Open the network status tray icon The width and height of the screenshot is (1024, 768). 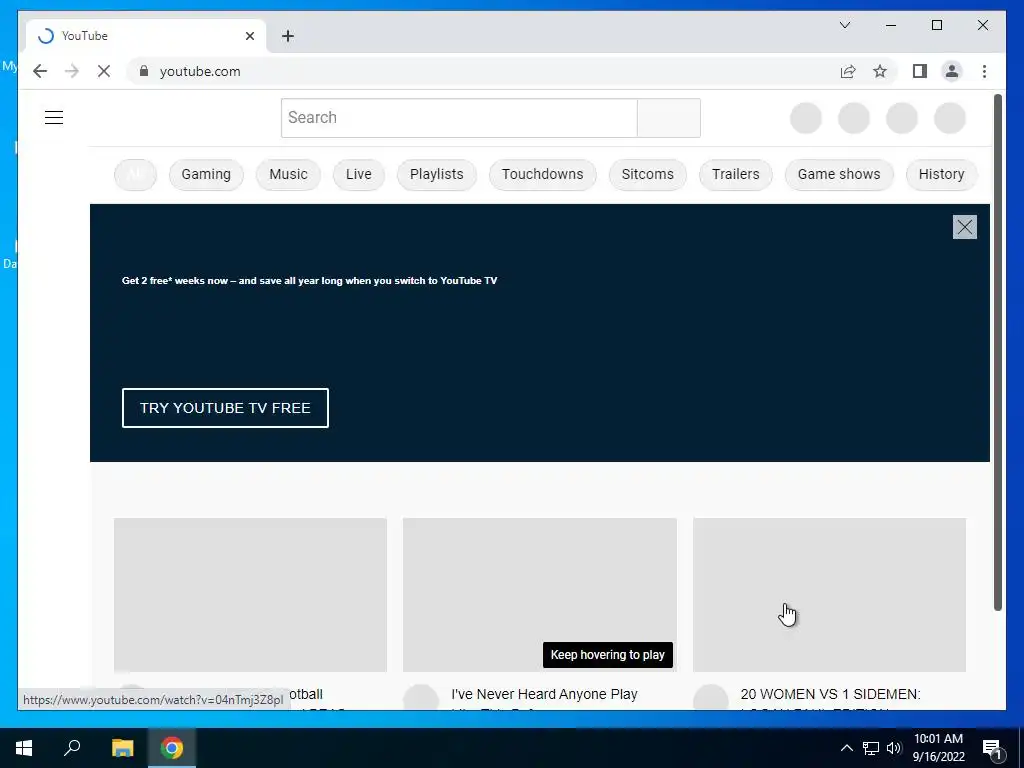click(x=871, y=748)
